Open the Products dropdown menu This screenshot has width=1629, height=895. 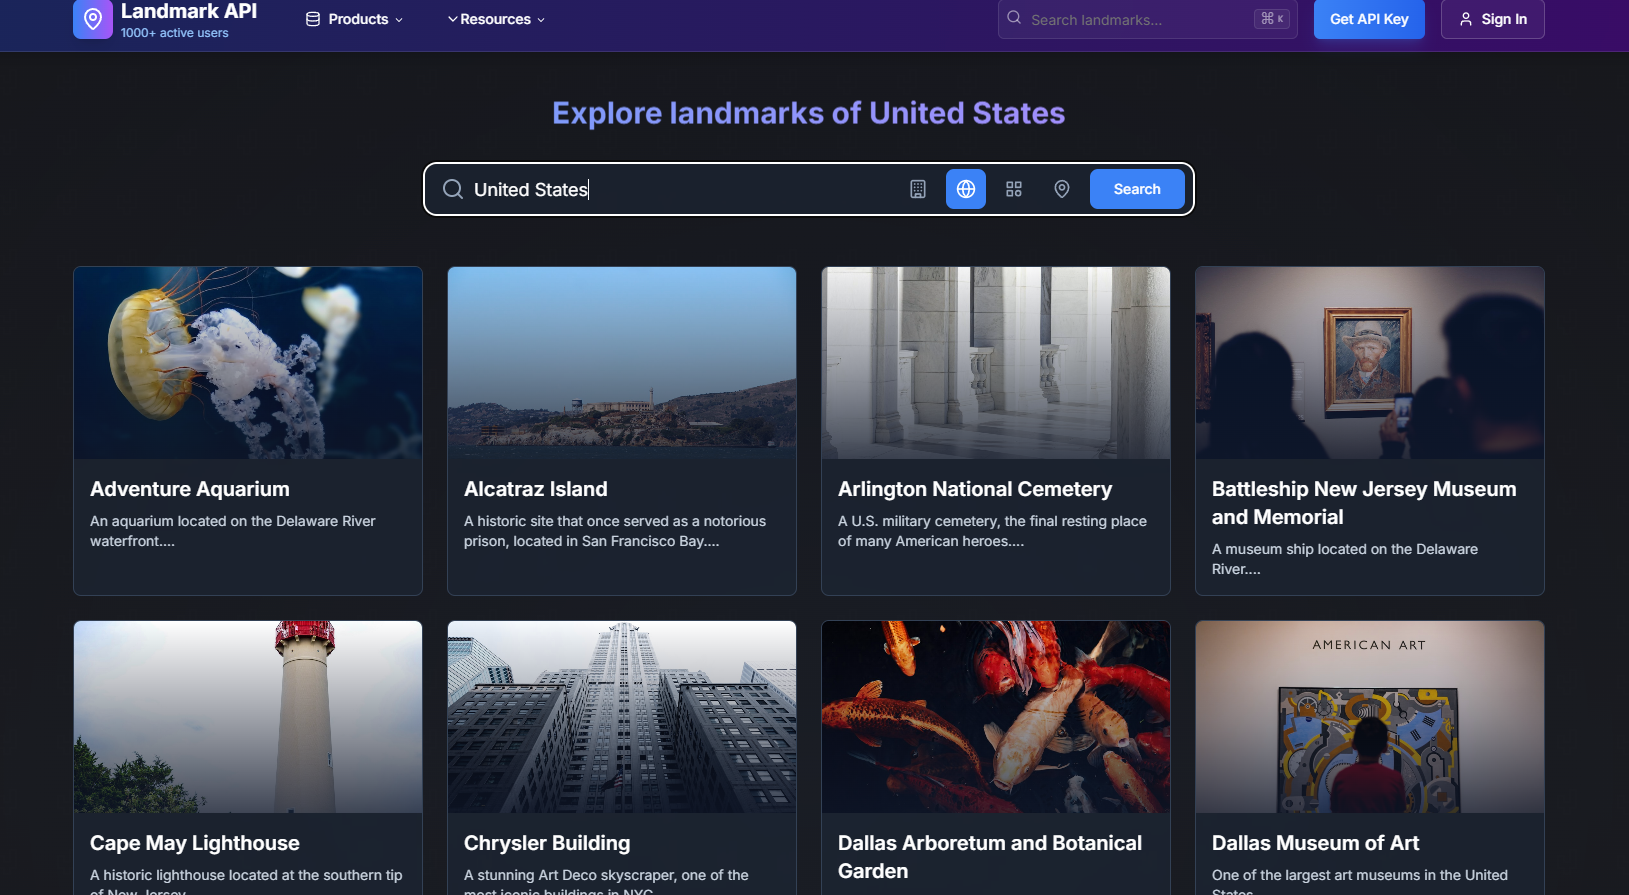pyautogui.click(x=355, y=19)
